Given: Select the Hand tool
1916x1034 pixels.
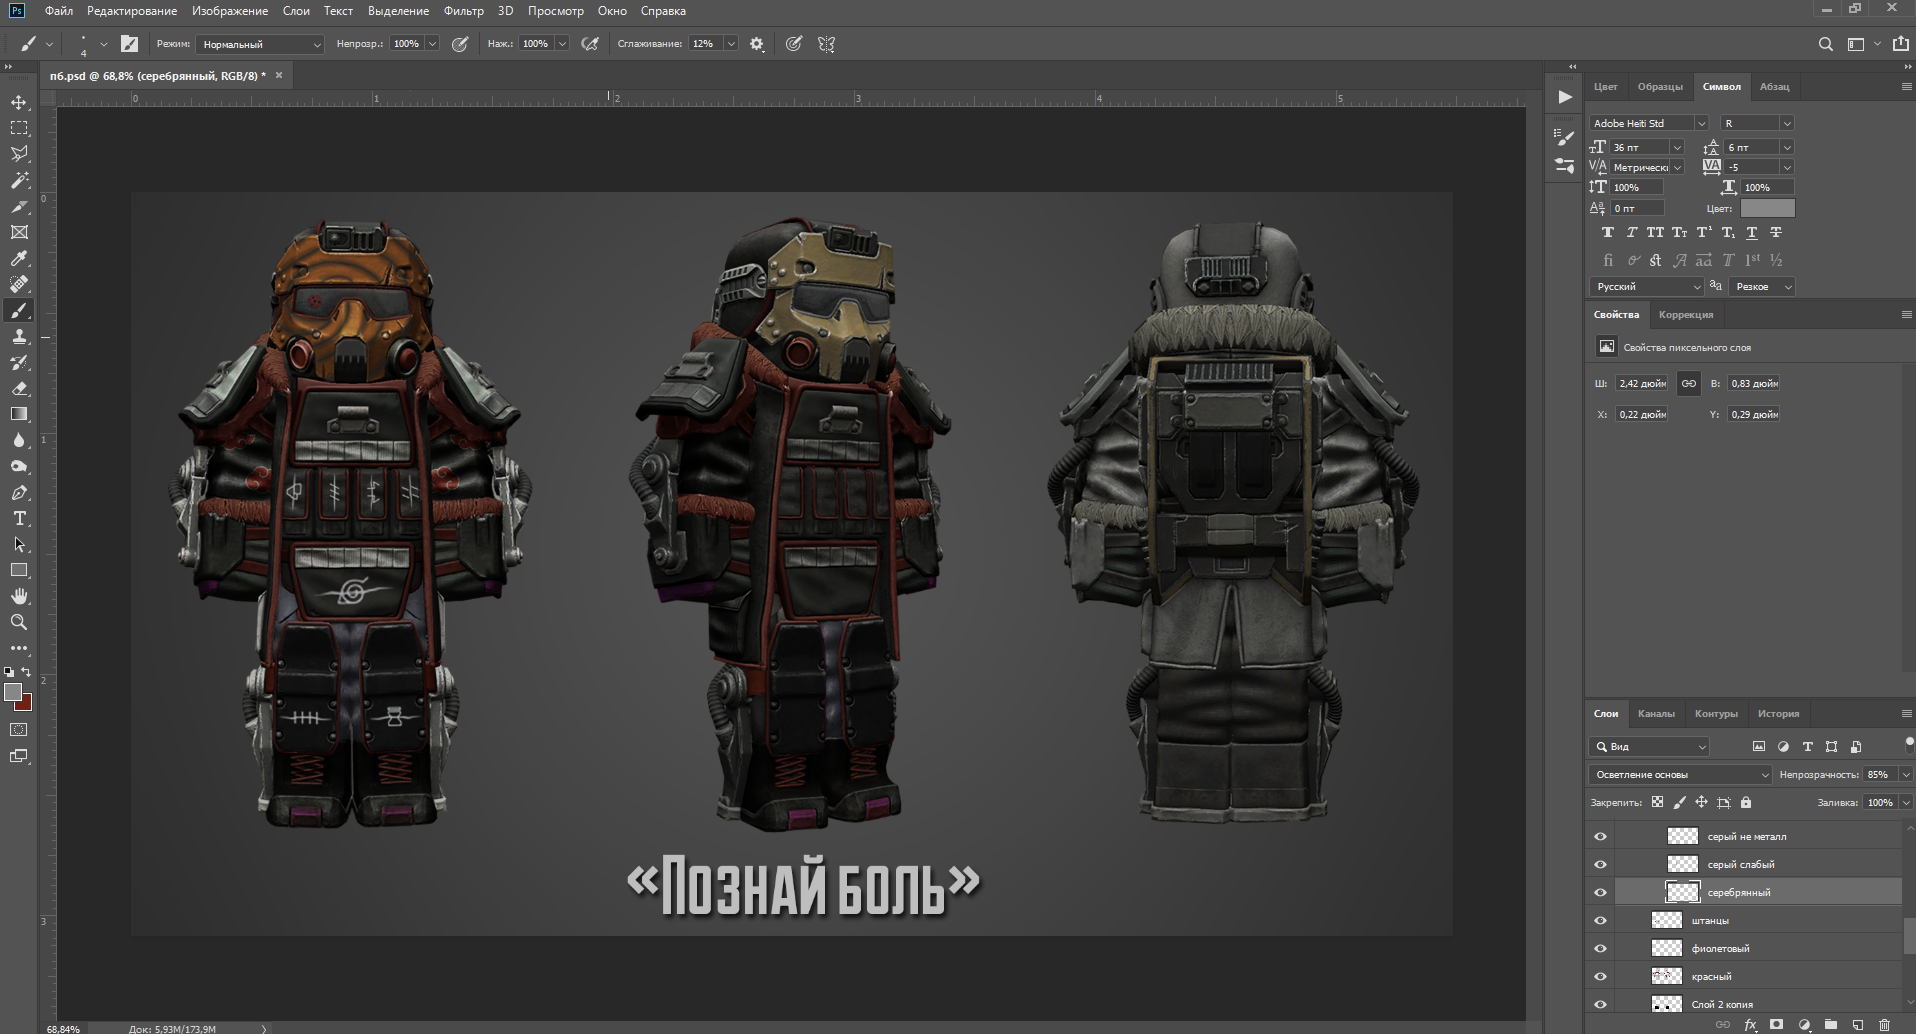Looking at the screenshot, I should pyautogui.click(x=19, y=596).
